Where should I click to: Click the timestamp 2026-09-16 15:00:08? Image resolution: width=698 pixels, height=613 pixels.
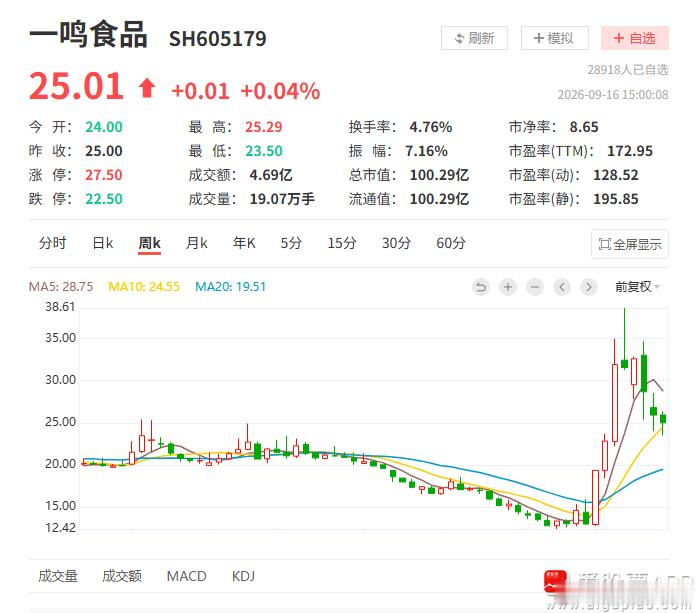[613, 94]
